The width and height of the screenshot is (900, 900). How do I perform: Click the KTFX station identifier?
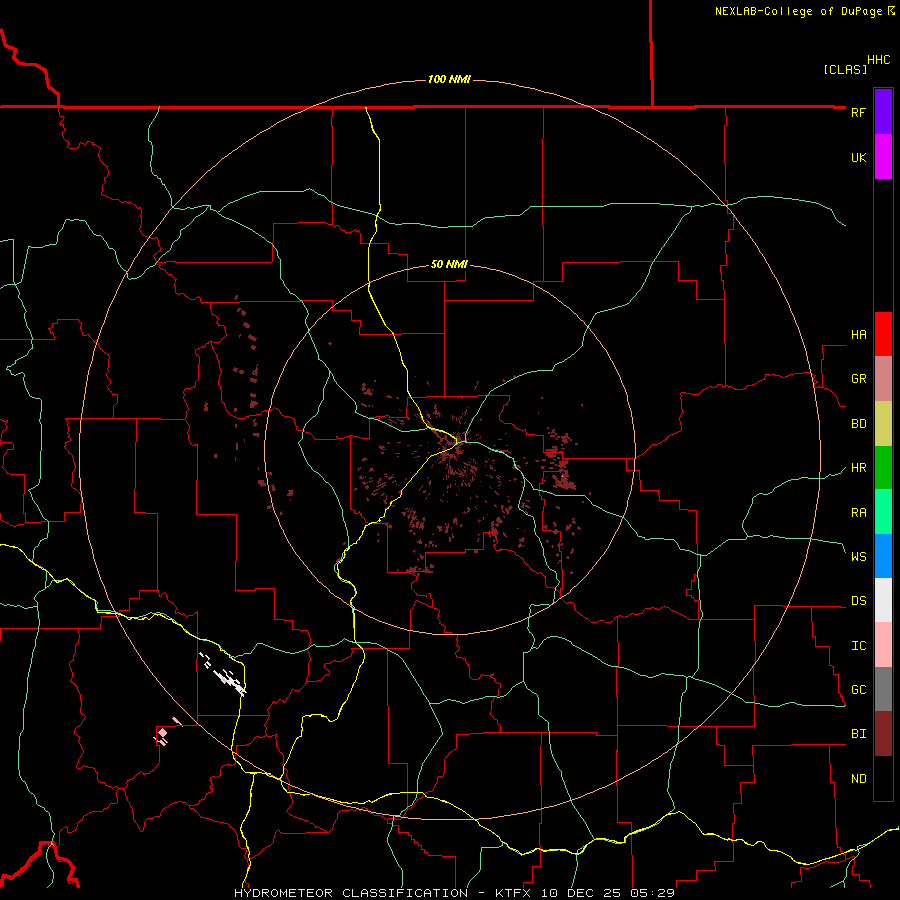point(514,893)
